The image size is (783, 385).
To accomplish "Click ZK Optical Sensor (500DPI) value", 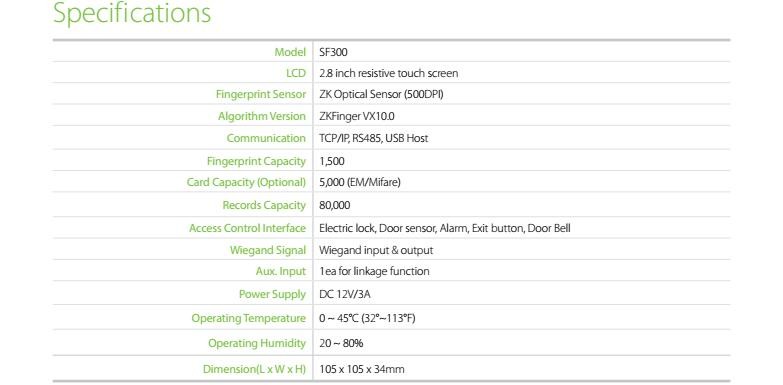I will coord(381,94).
